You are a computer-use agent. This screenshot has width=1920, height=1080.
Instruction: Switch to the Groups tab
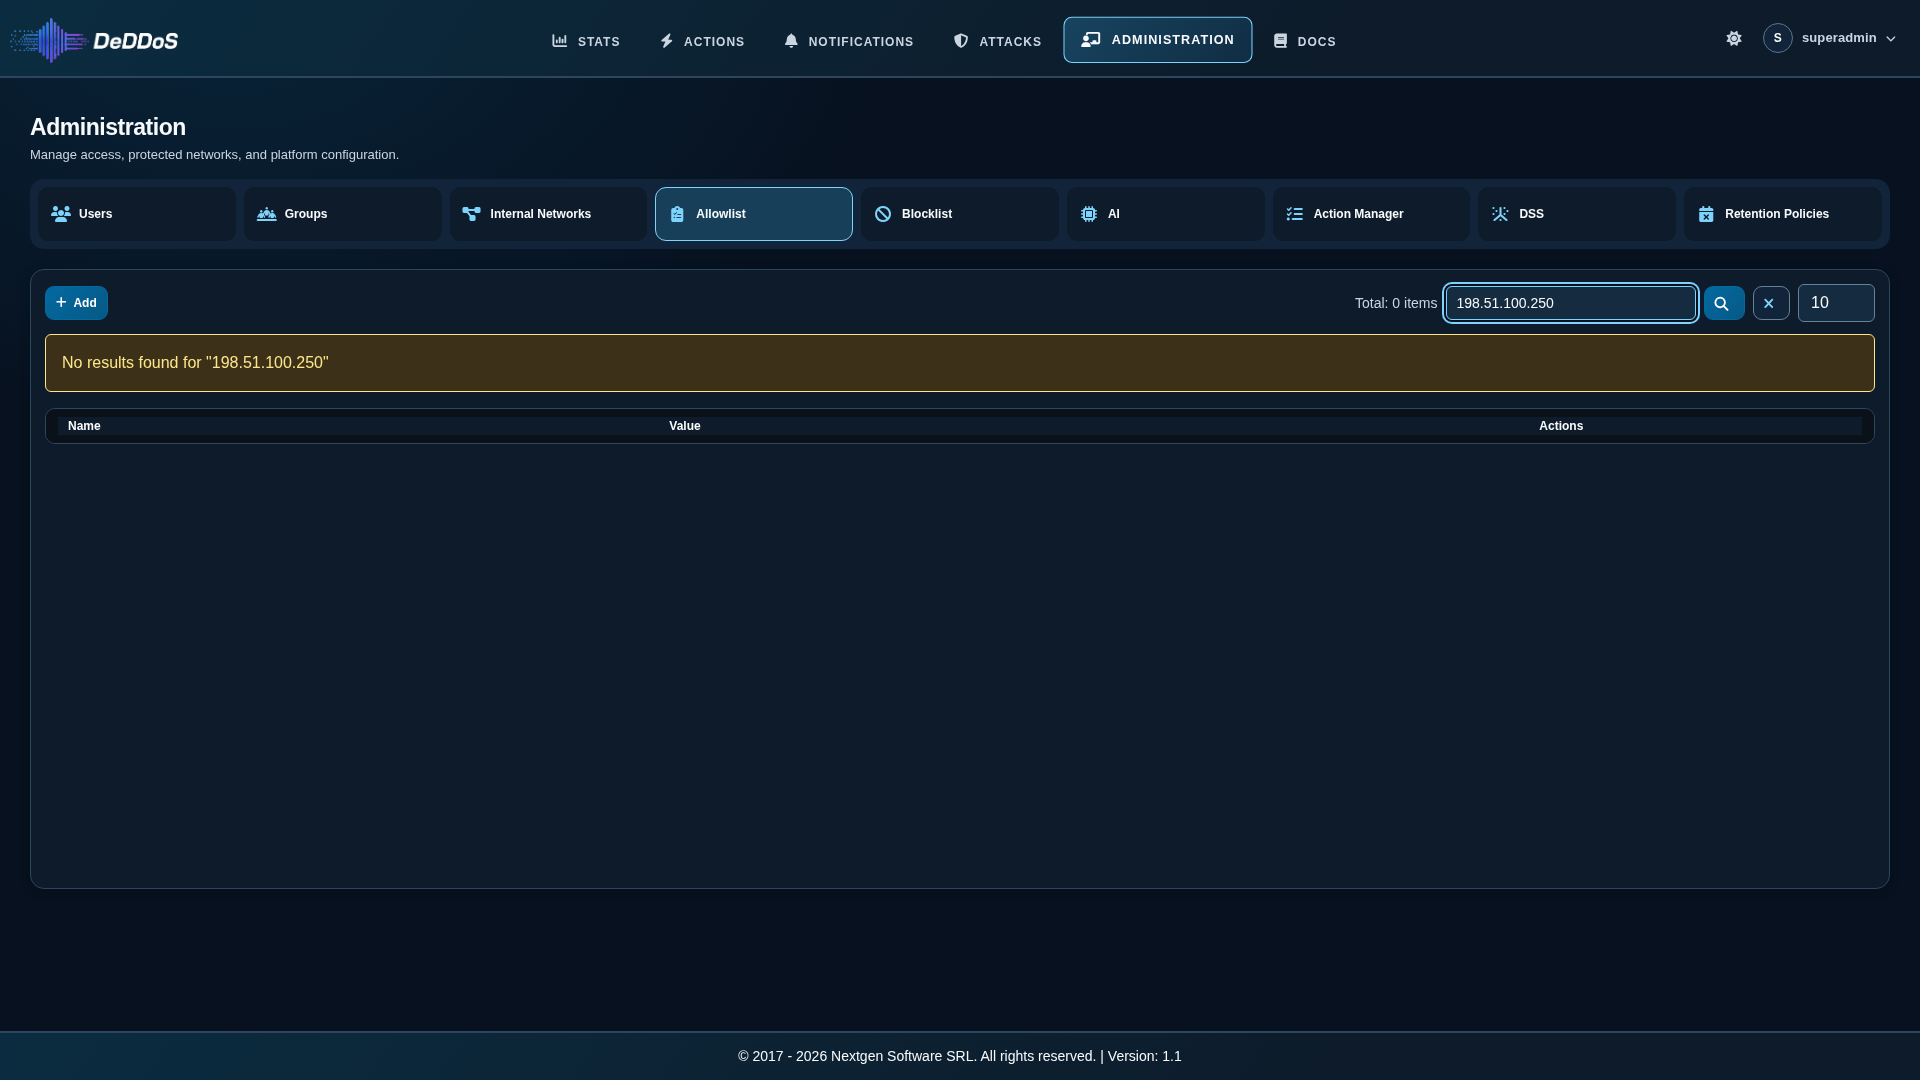click(x=343, y=214)
